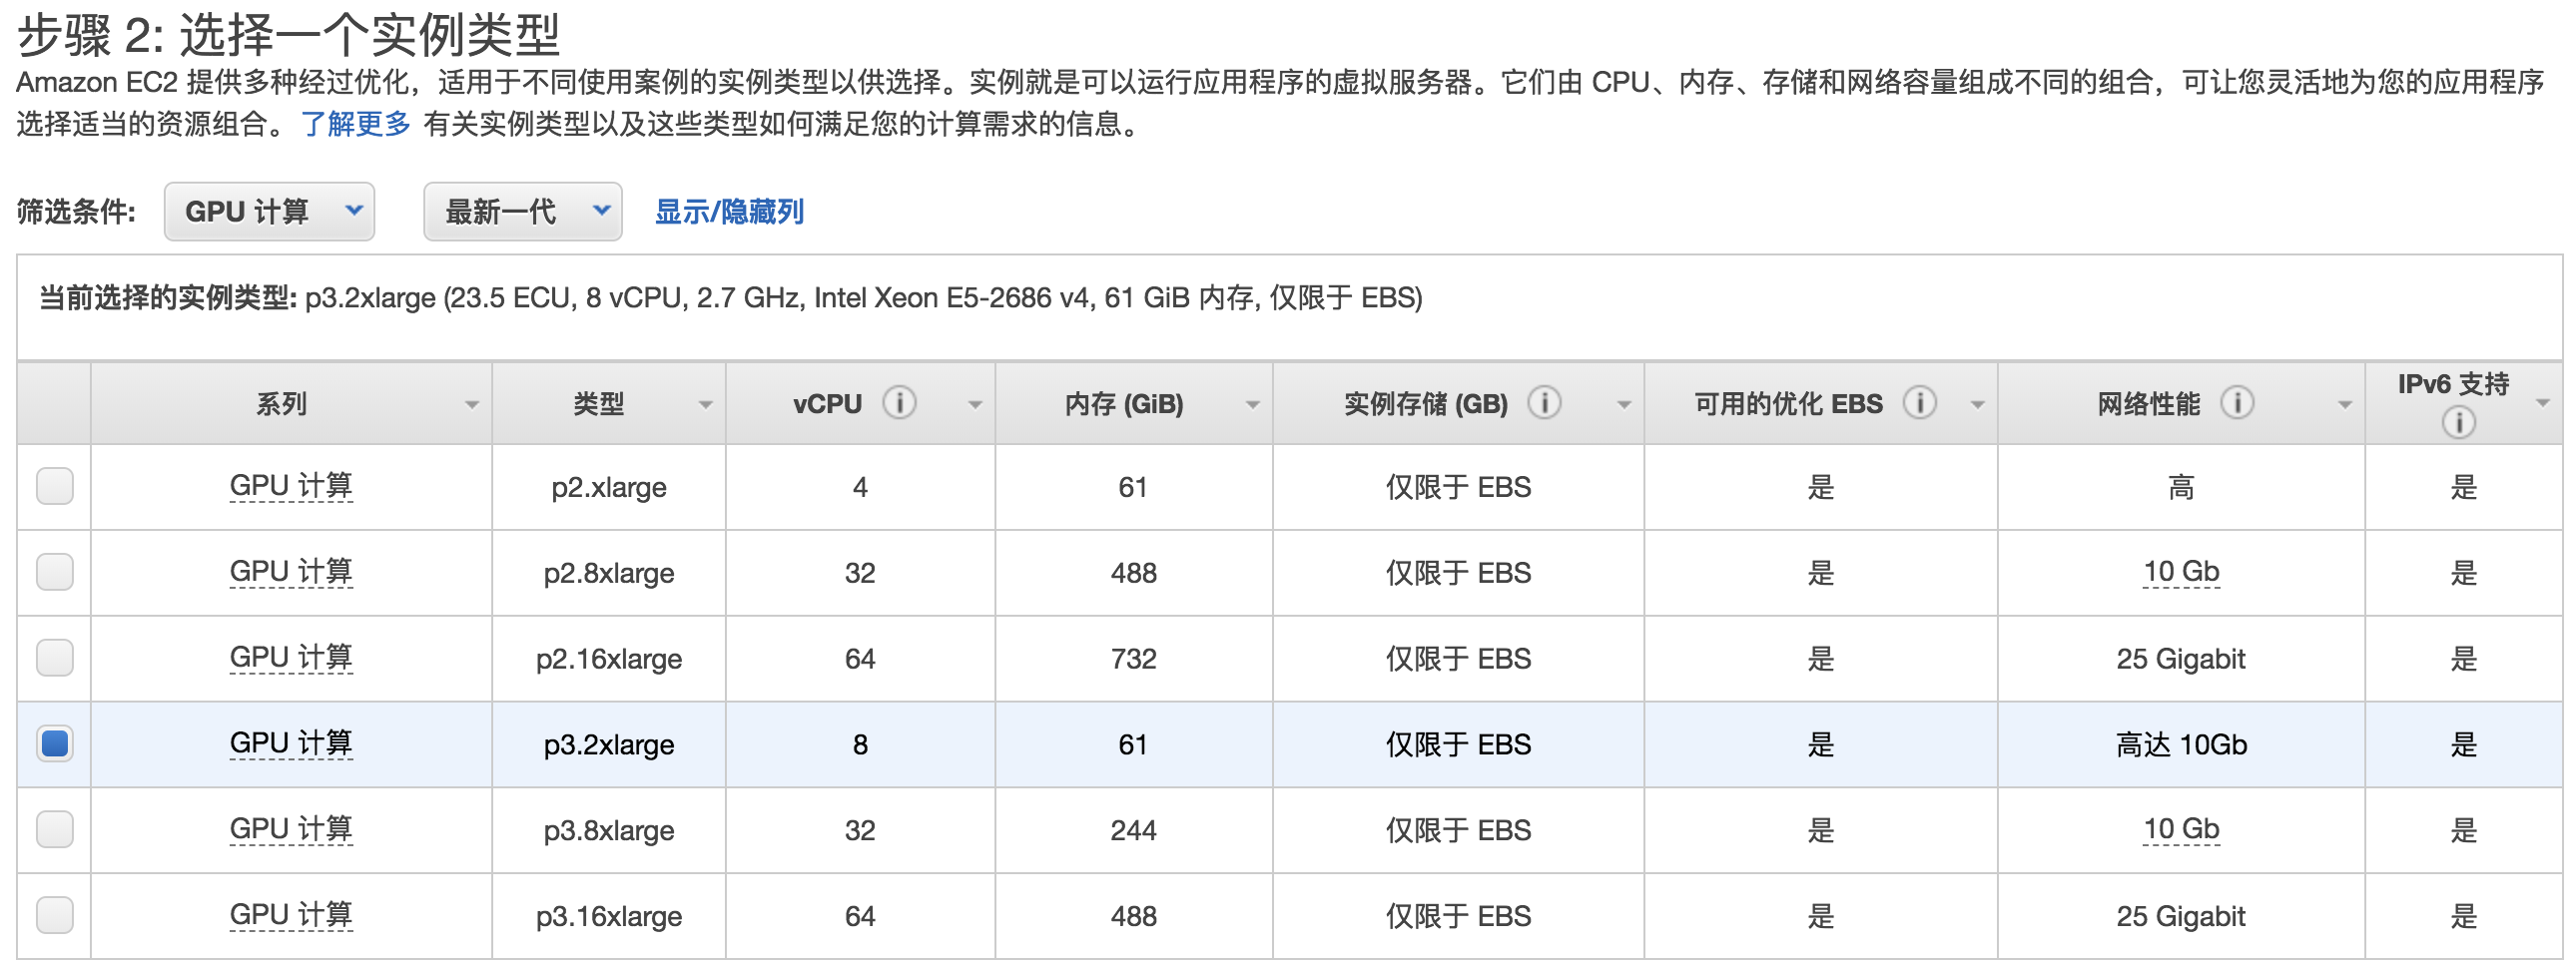Click sort arrow on 系列 column
2576x966 pixels.
point(471,405)
